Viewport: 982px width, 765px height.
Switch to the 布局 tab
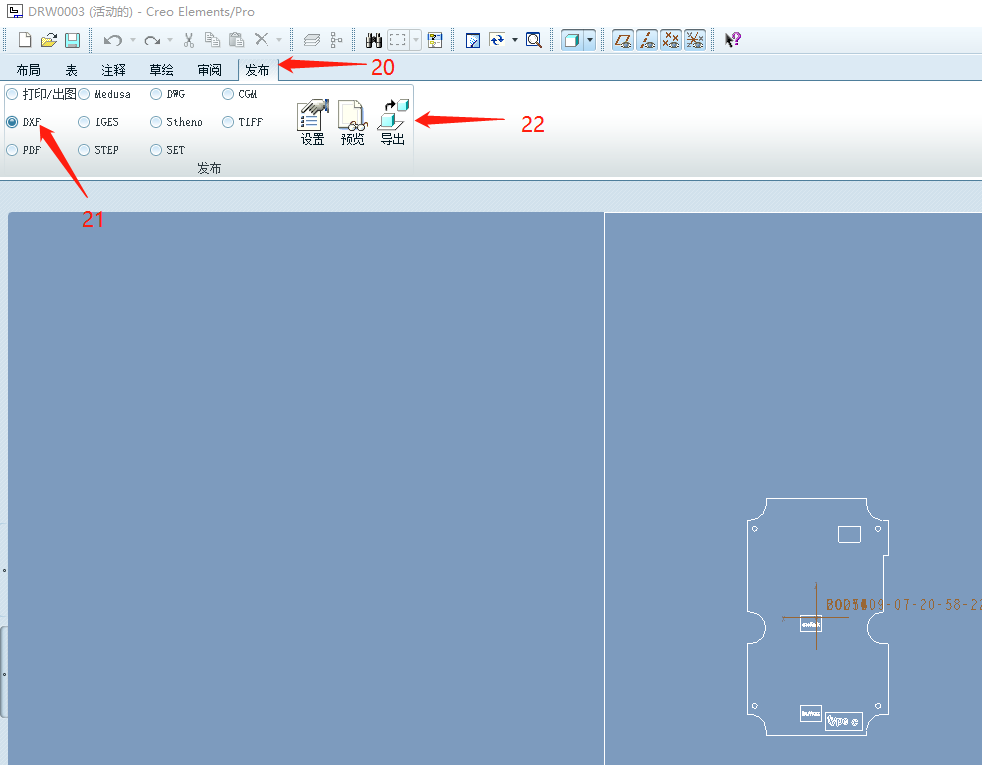29,70
